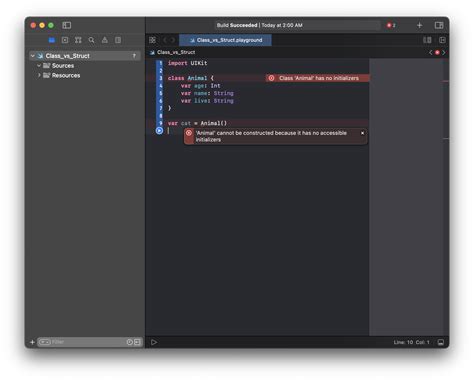The width and height of the screenshot is (474, 381).
Task: Open the related items grid menu
Action: [152, 40]
